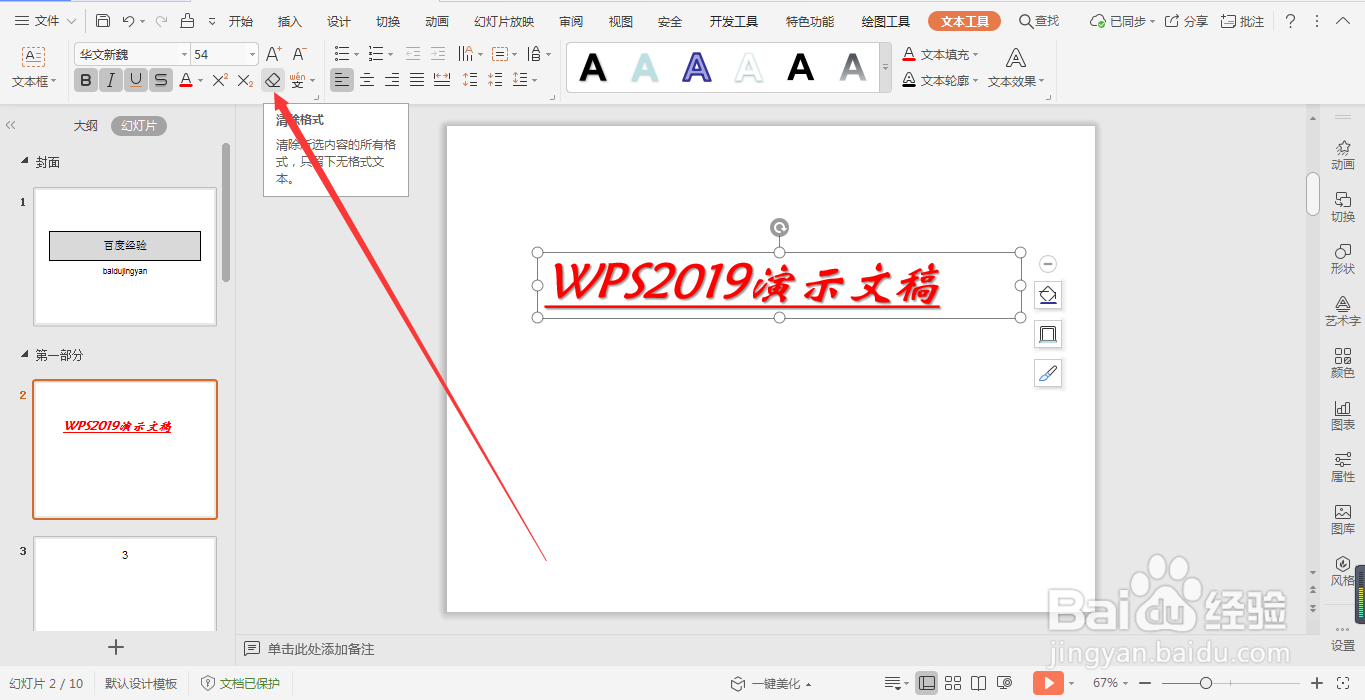The height and width of the screenshot is (700, 1365).
Task: Toggle bold formatting on selected text
Action: coord(86,80)
